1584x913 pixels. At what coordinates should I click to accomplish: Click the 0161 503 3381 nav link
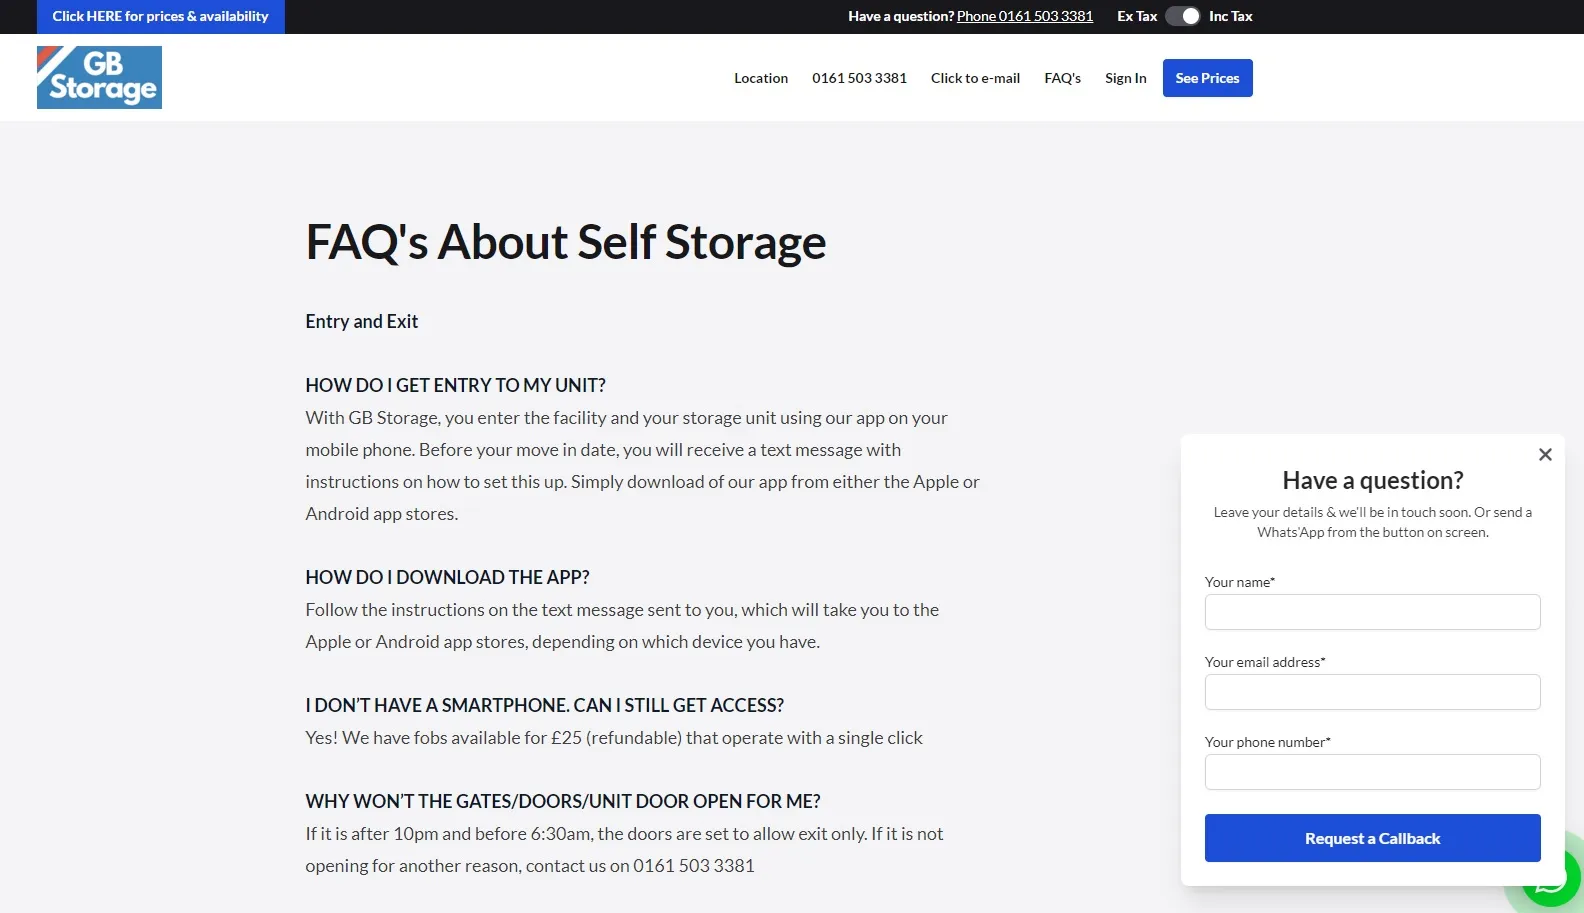[x=859, y=78]
